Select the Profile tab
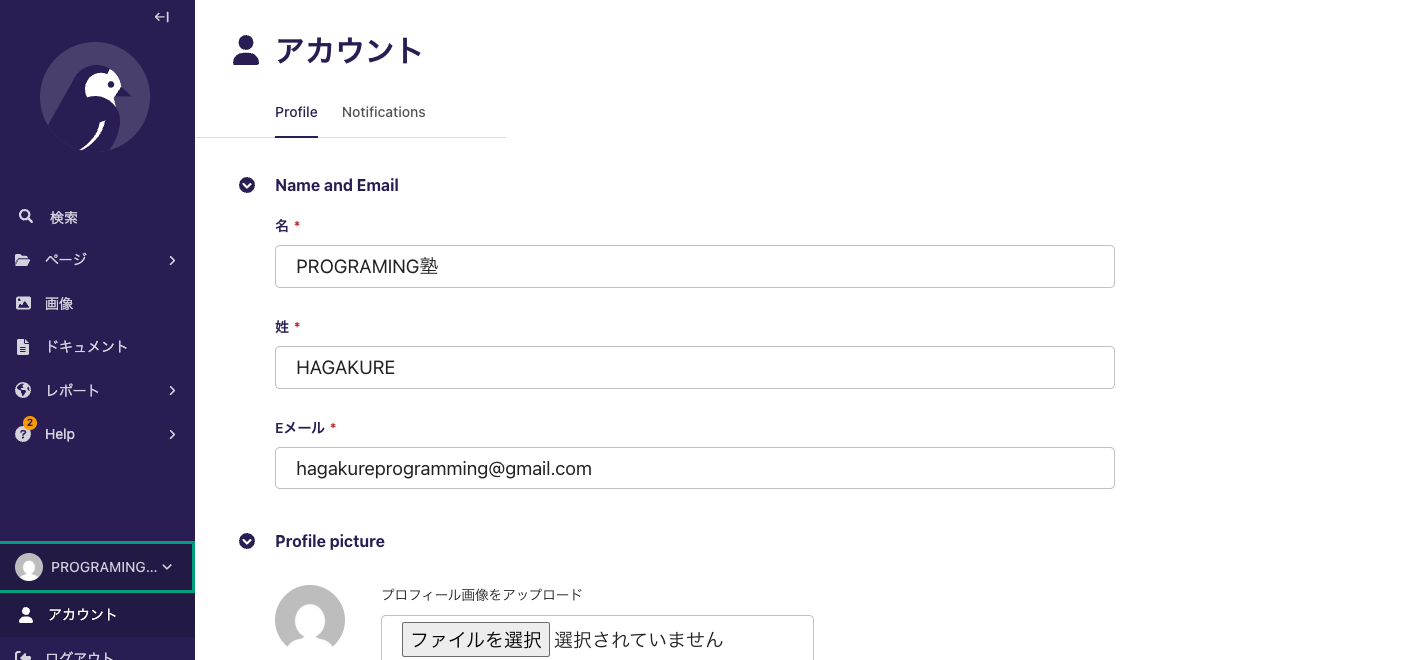Screen dimensions: 1411x660 coord(296,112)
